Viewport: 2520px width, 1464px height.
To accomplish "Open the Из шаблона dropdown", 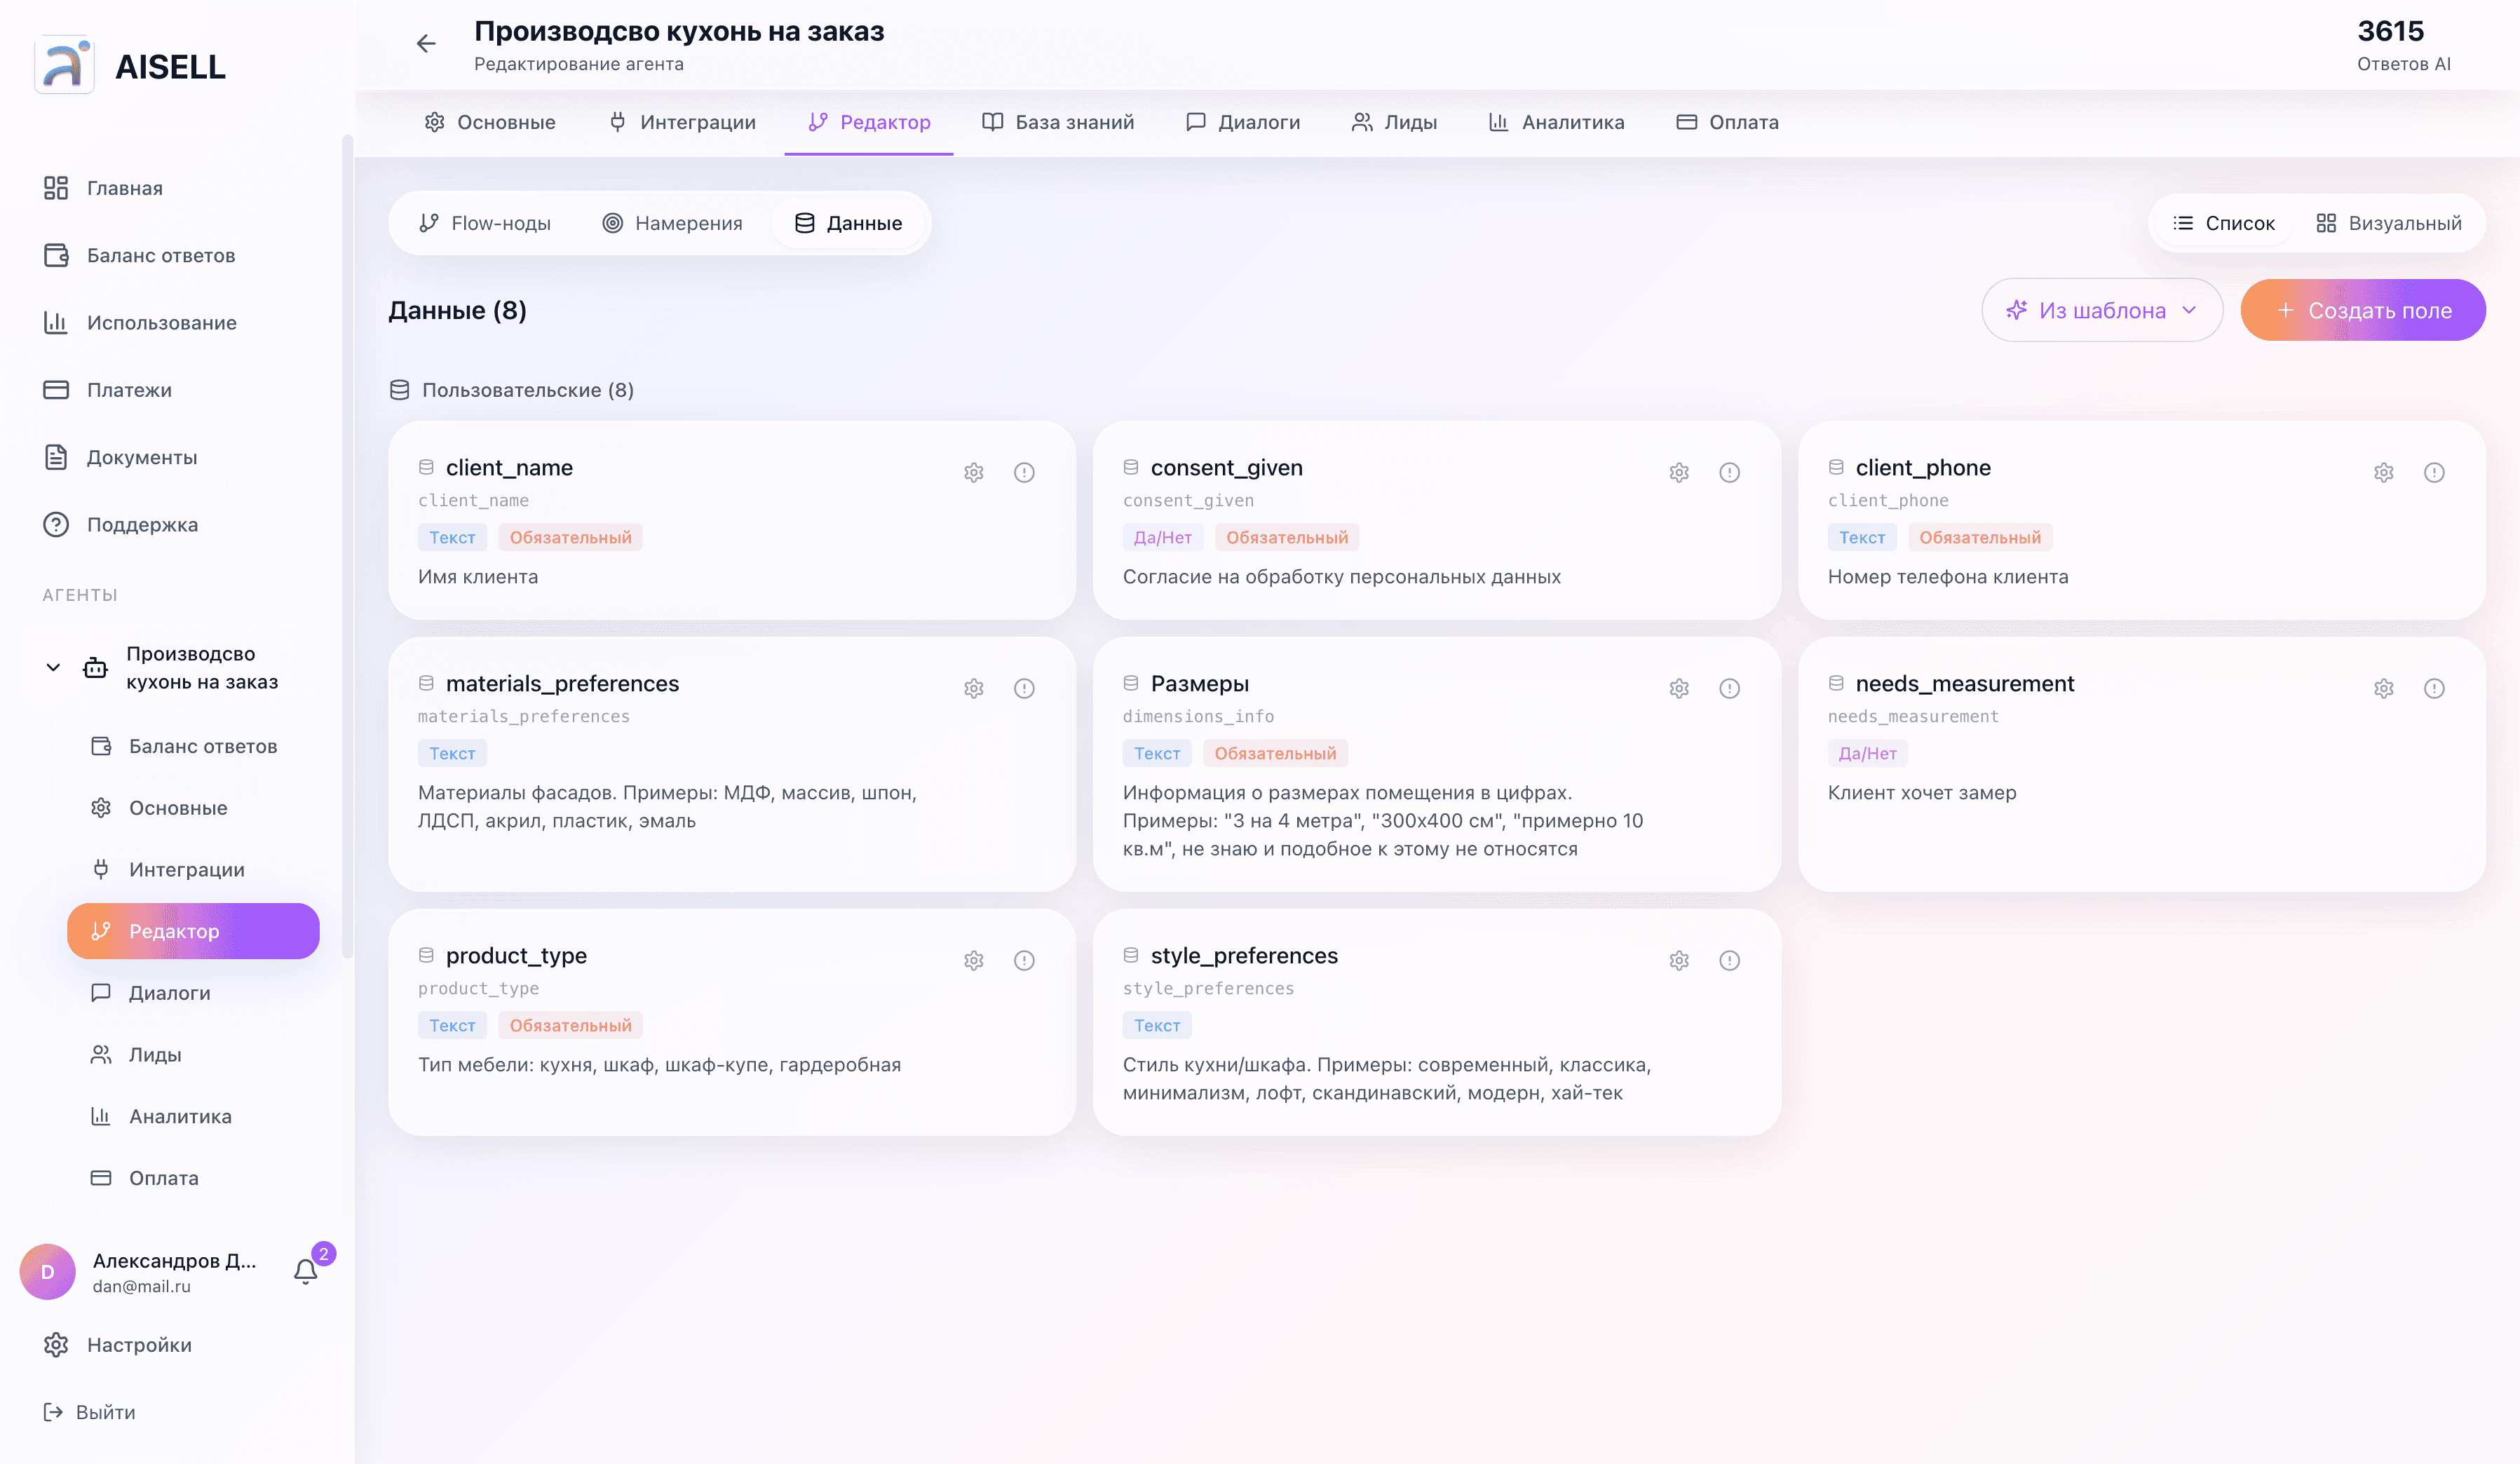I will [2102, 310].
